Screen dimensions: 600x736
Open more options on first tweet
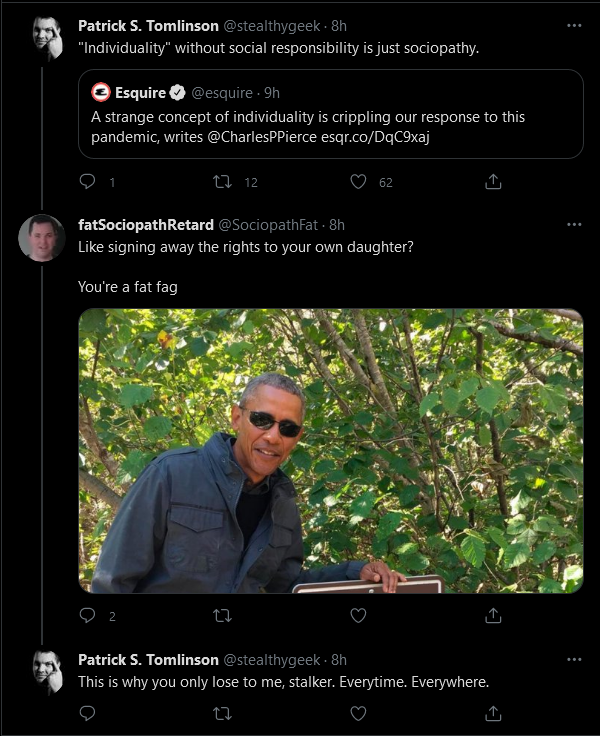click(574, 25)
